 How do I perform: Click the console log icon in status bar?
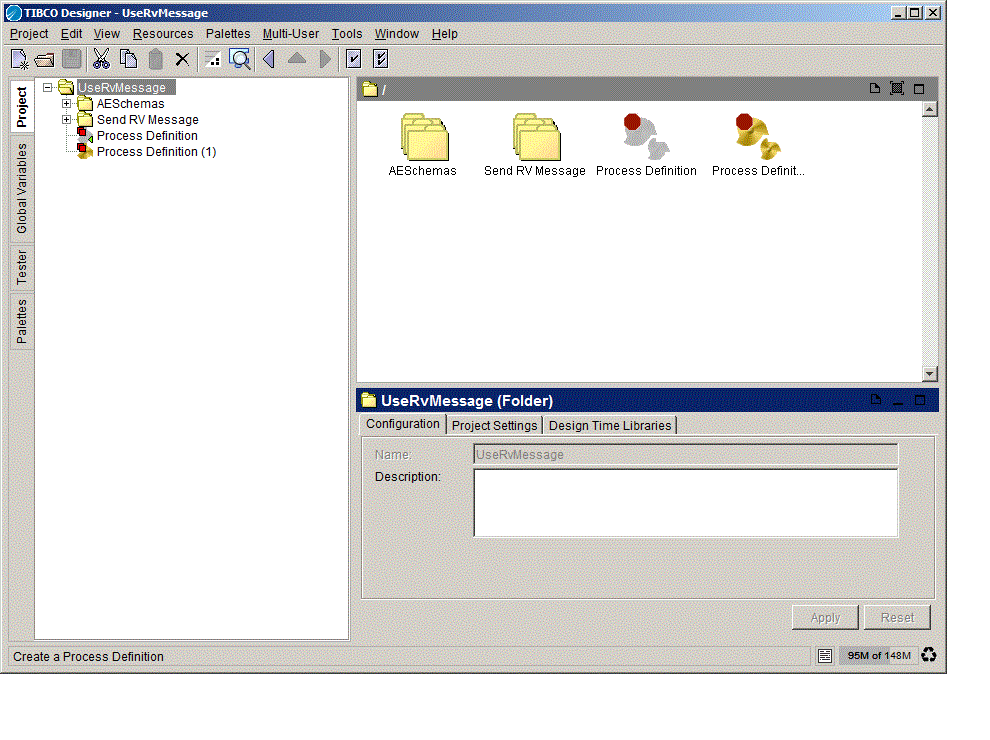point(825,655)
